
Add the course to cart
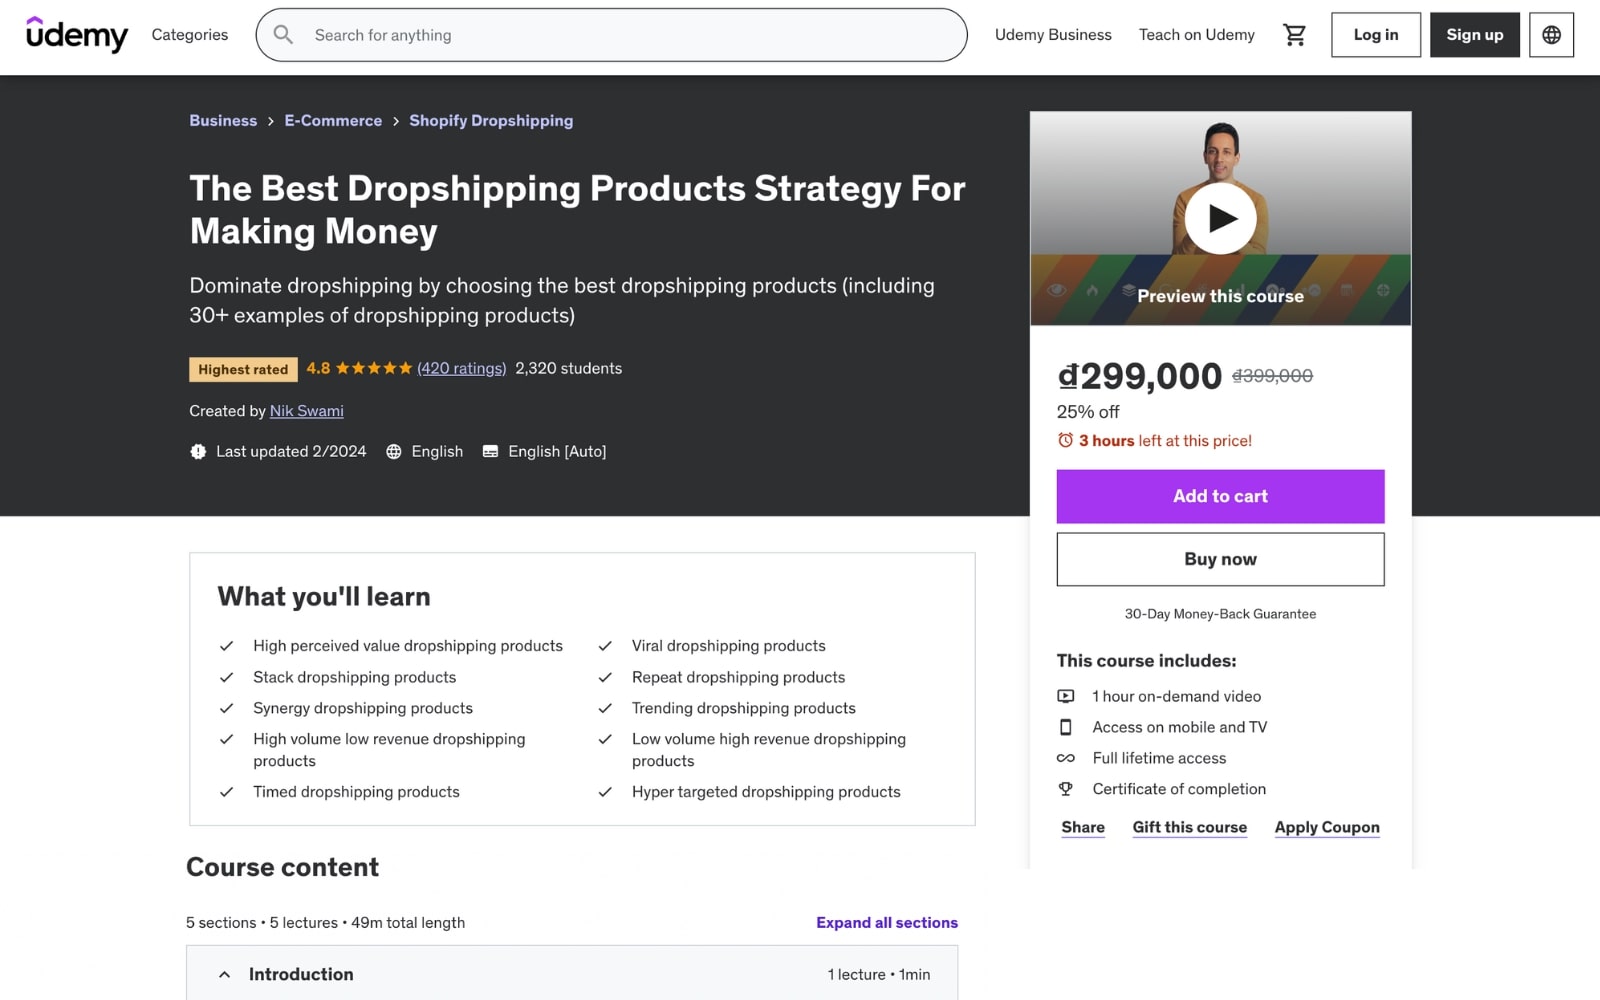[1220, 496]
